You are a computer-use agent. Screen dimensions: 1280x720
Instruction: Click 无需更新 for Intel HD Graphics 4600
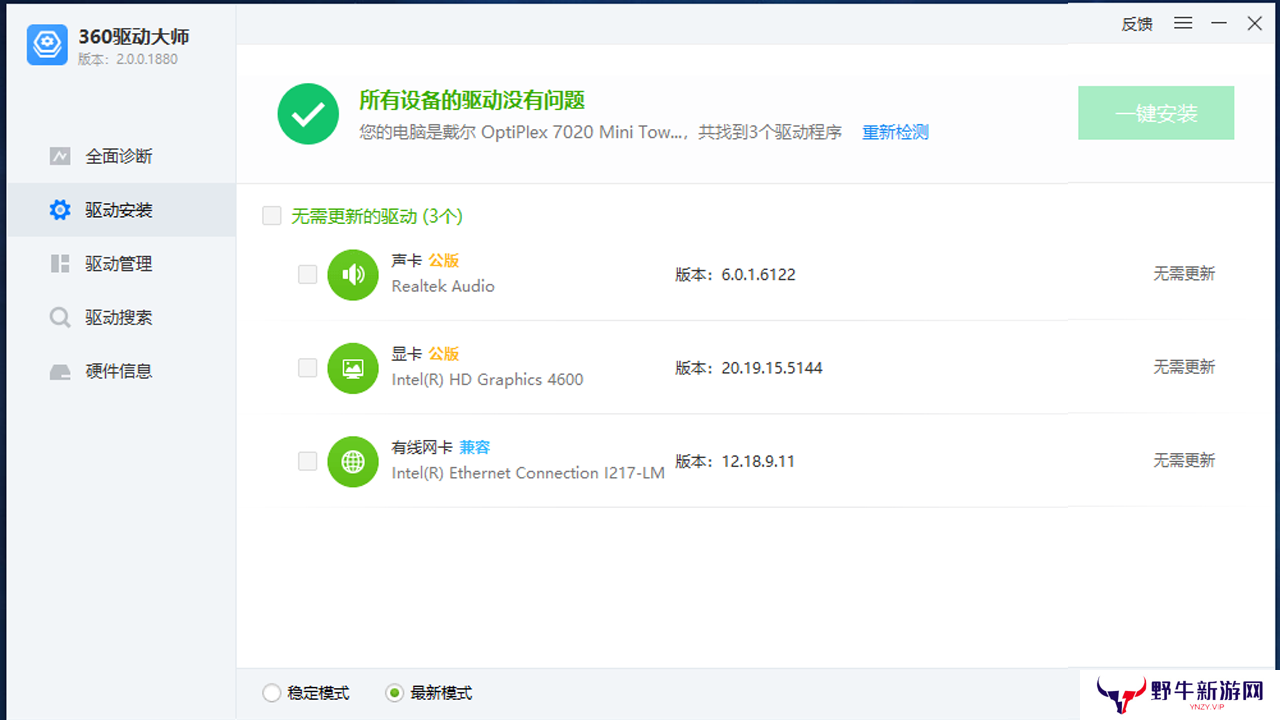coord(1184,368)
